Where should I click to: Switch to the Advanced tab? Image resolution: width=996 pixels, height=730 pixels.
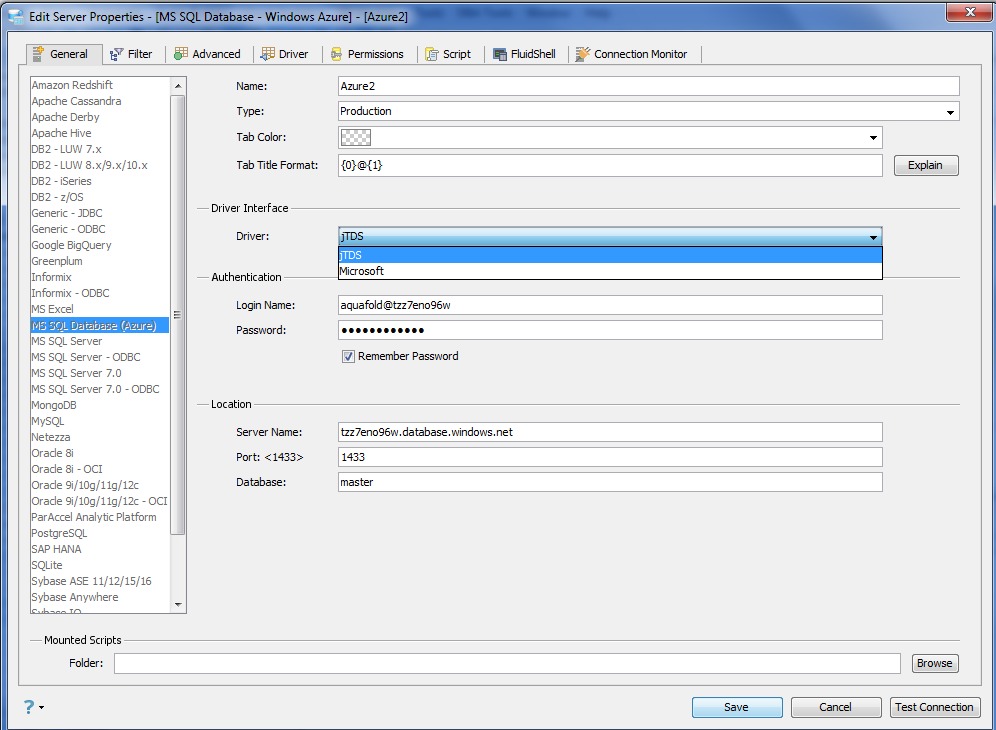[208, 54]
